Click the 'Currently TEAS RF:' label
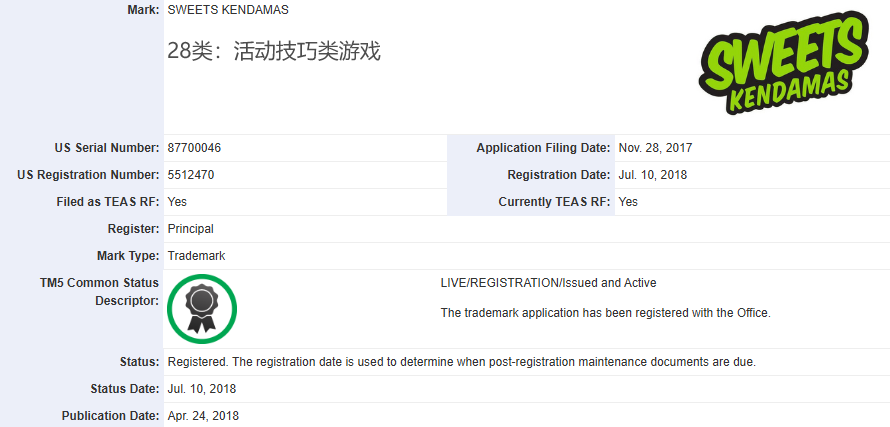This screenshot has width=890, height=427. (555, 202)
